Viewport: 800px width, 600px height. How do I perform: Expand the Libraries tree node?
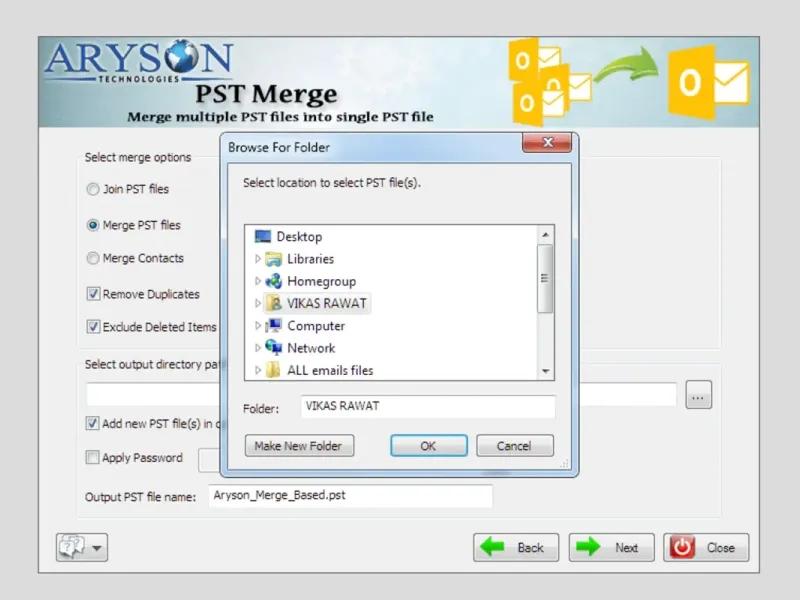(x=258, y=259)
